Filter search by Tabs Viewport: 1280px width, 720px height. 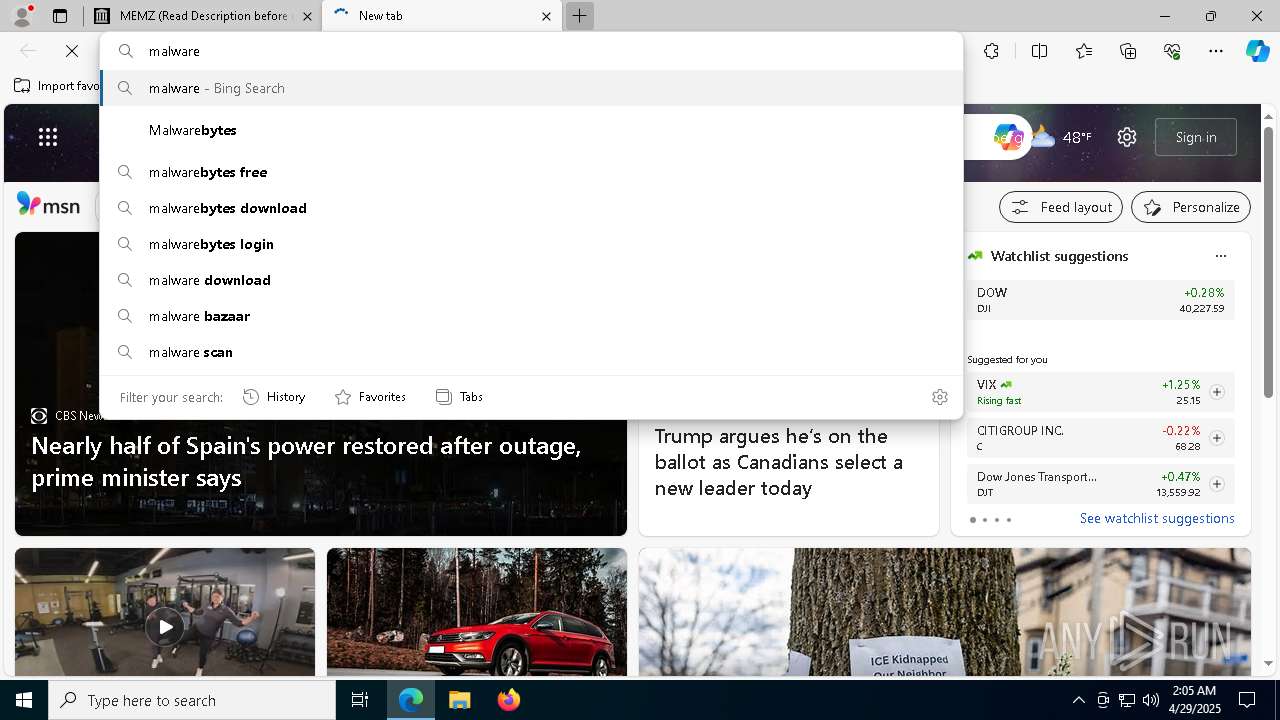pyautogui.click(x=459, y=397)
